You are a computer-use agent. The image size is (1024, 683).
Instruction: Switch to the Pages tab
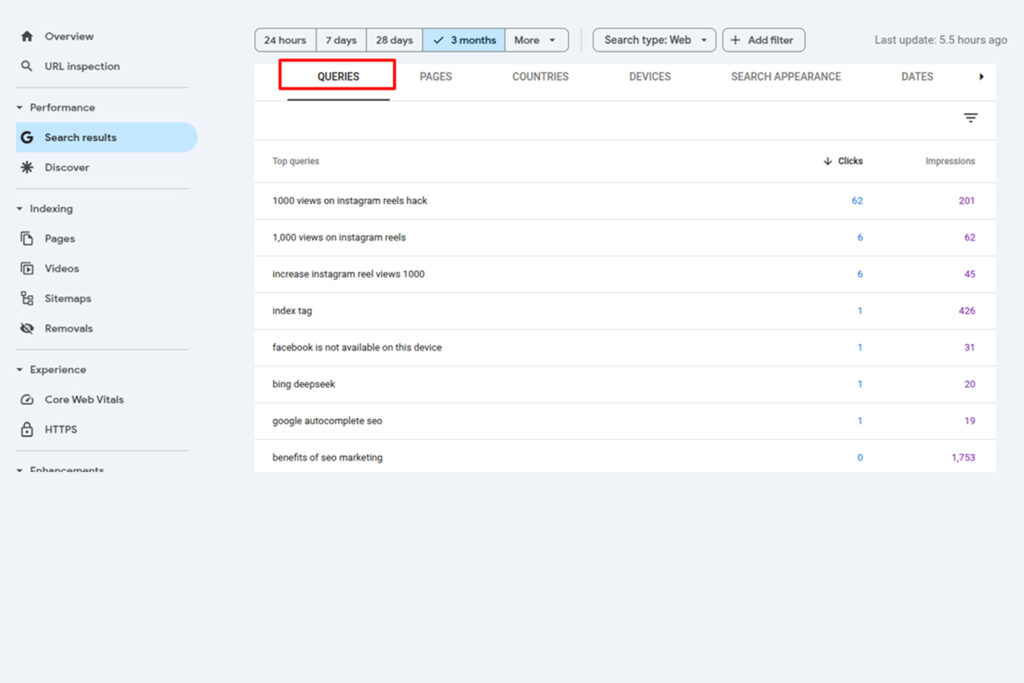click(436, 76)
